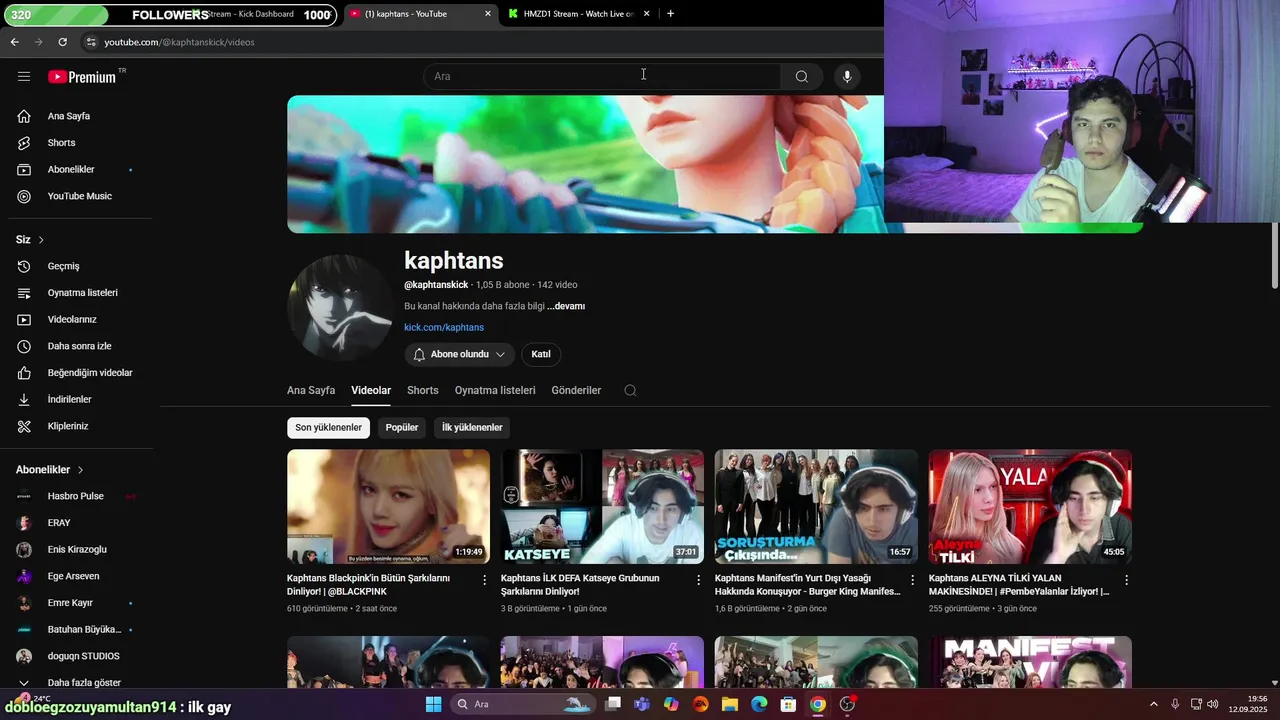Open the YouTube hamburger guide menu
This screenshot has height=720, width=1280.
click(24, 76)
